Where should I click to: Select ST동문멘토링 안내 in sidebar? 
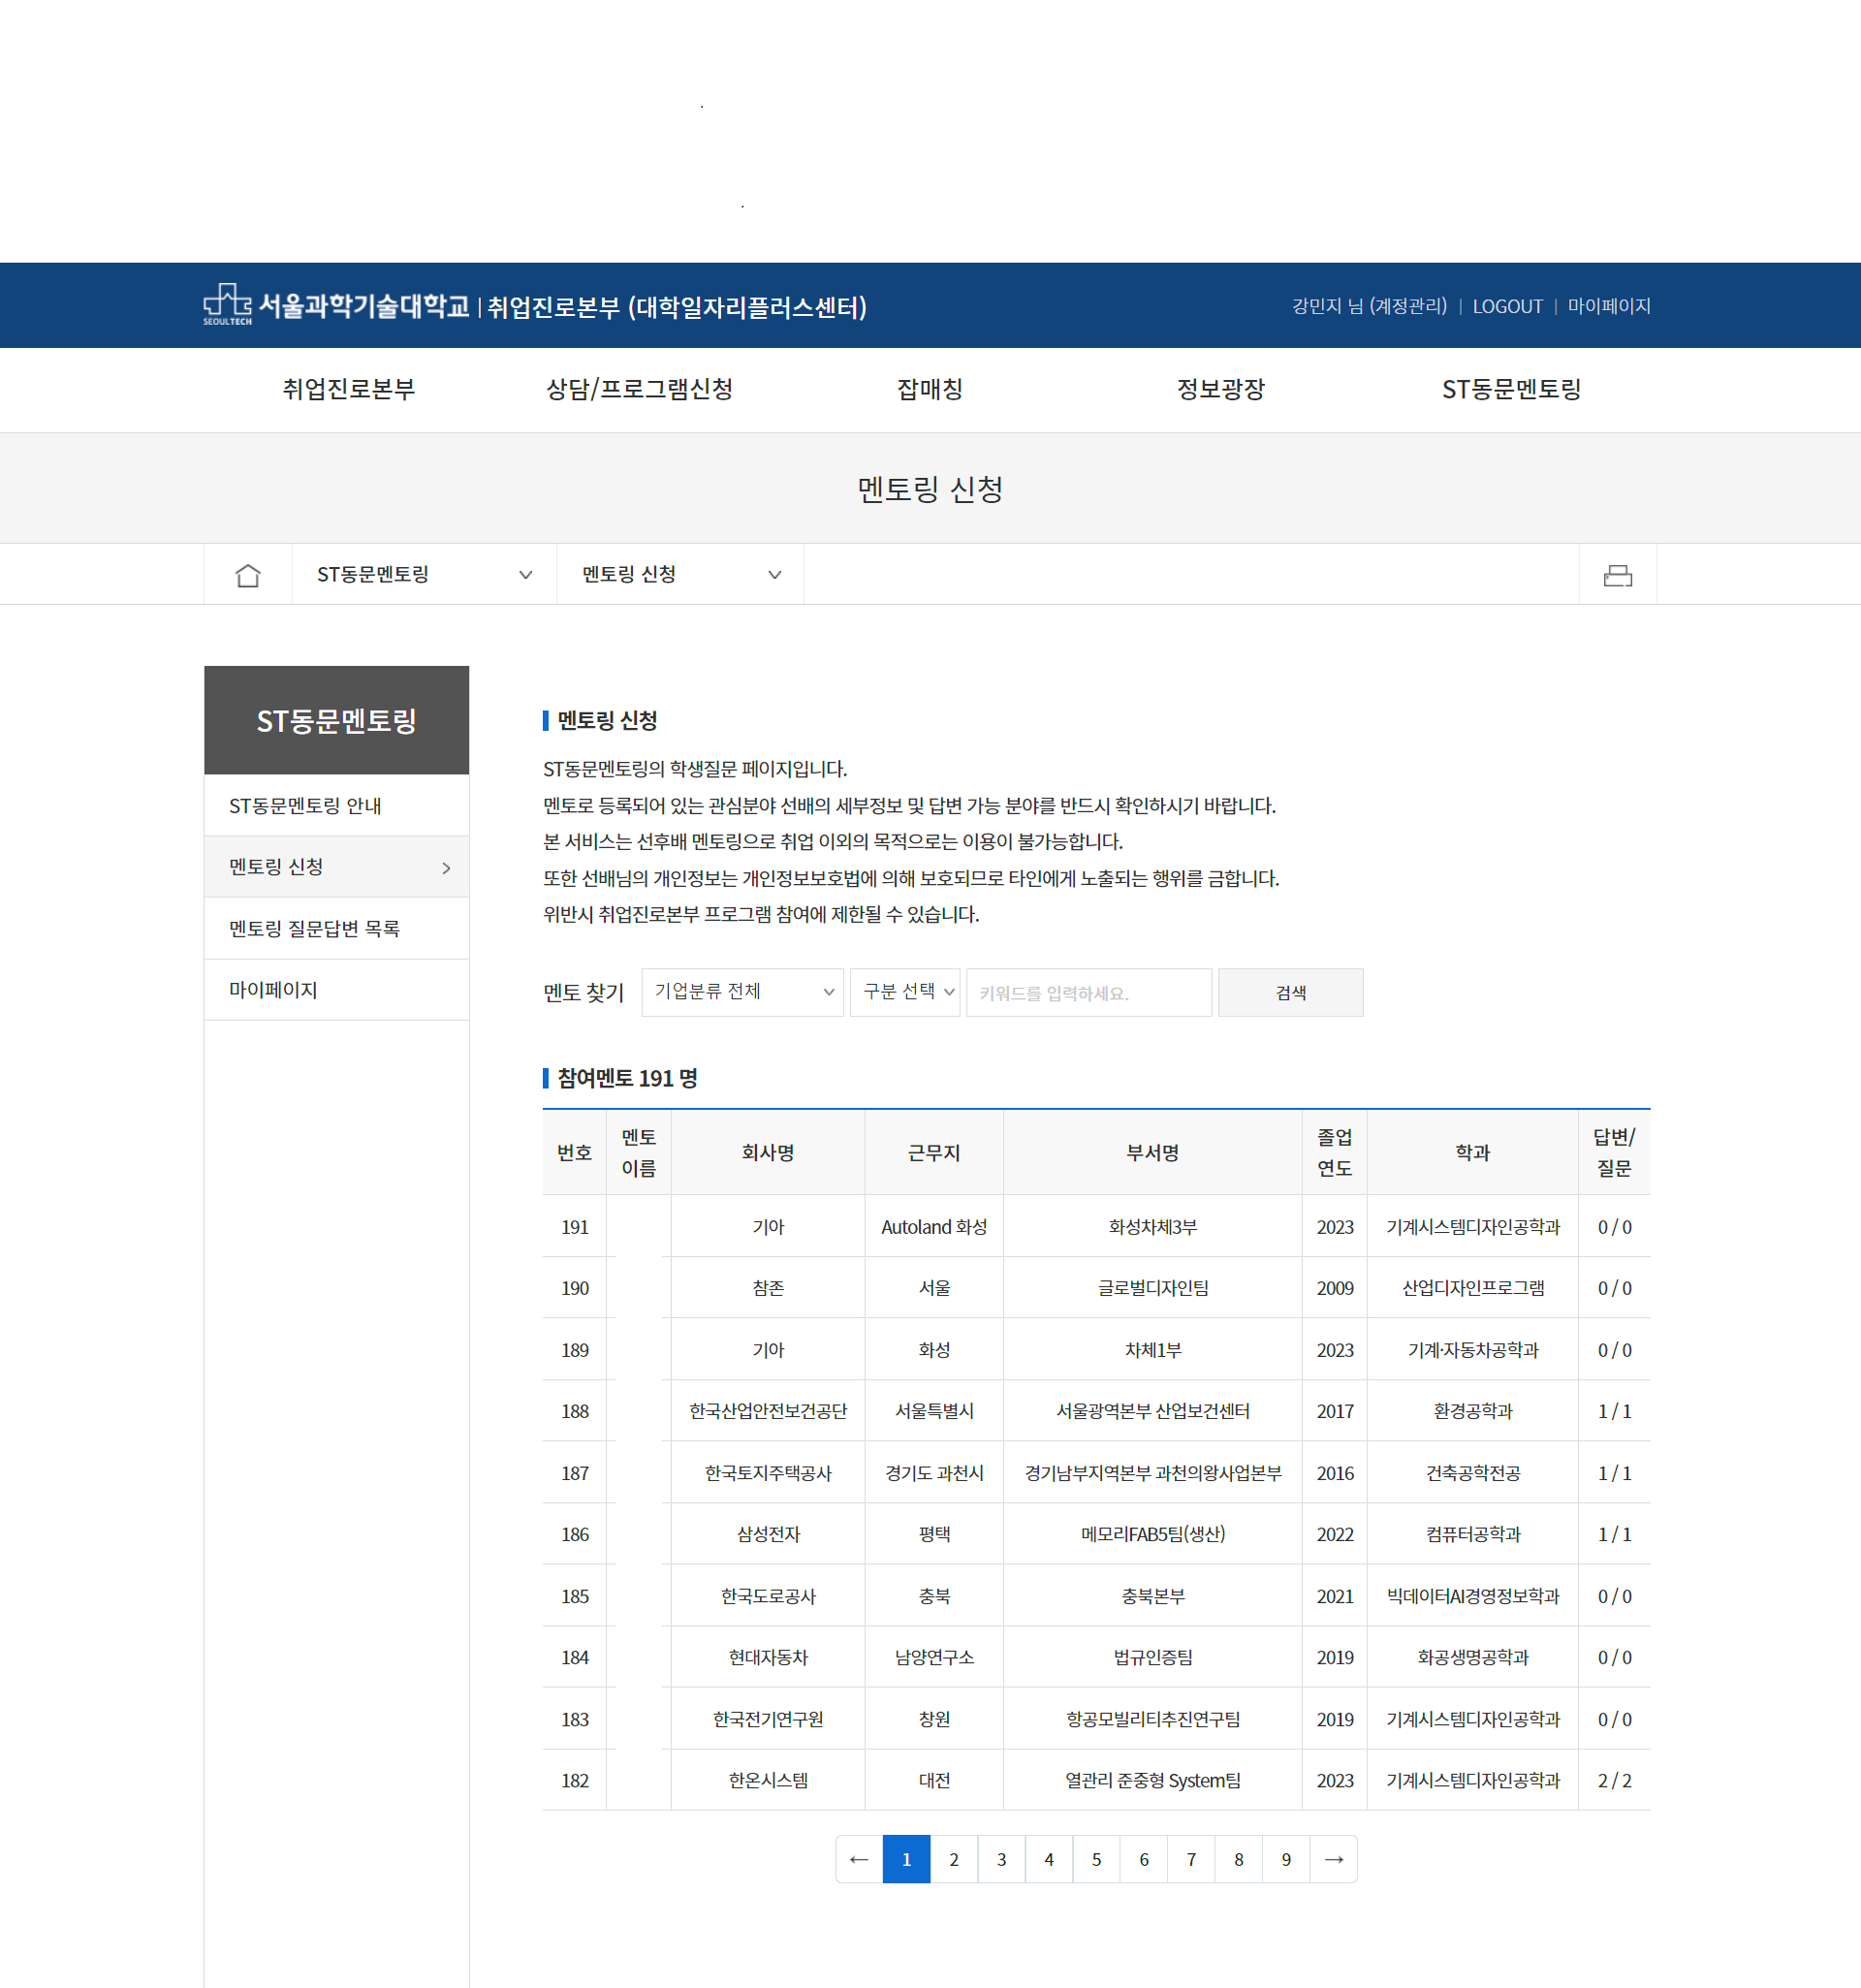pyautogui.click(x=336, y=806)
